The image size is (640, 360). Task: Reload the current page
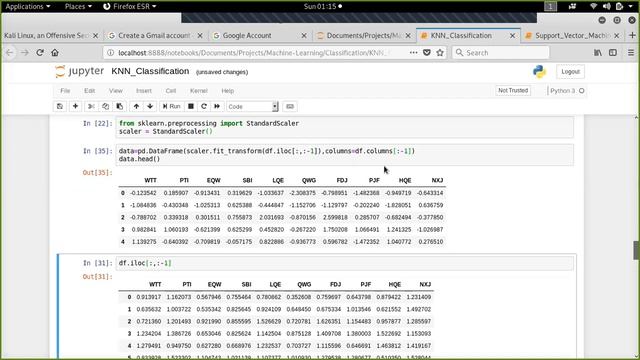[40, 53]
